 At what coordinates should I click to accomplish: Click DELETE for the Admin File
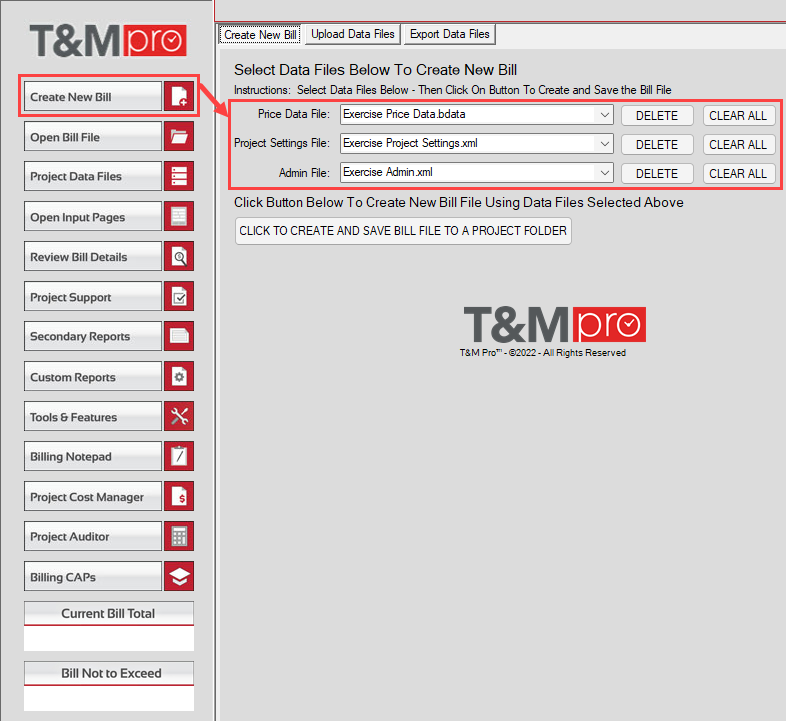(x=657, y=174)
